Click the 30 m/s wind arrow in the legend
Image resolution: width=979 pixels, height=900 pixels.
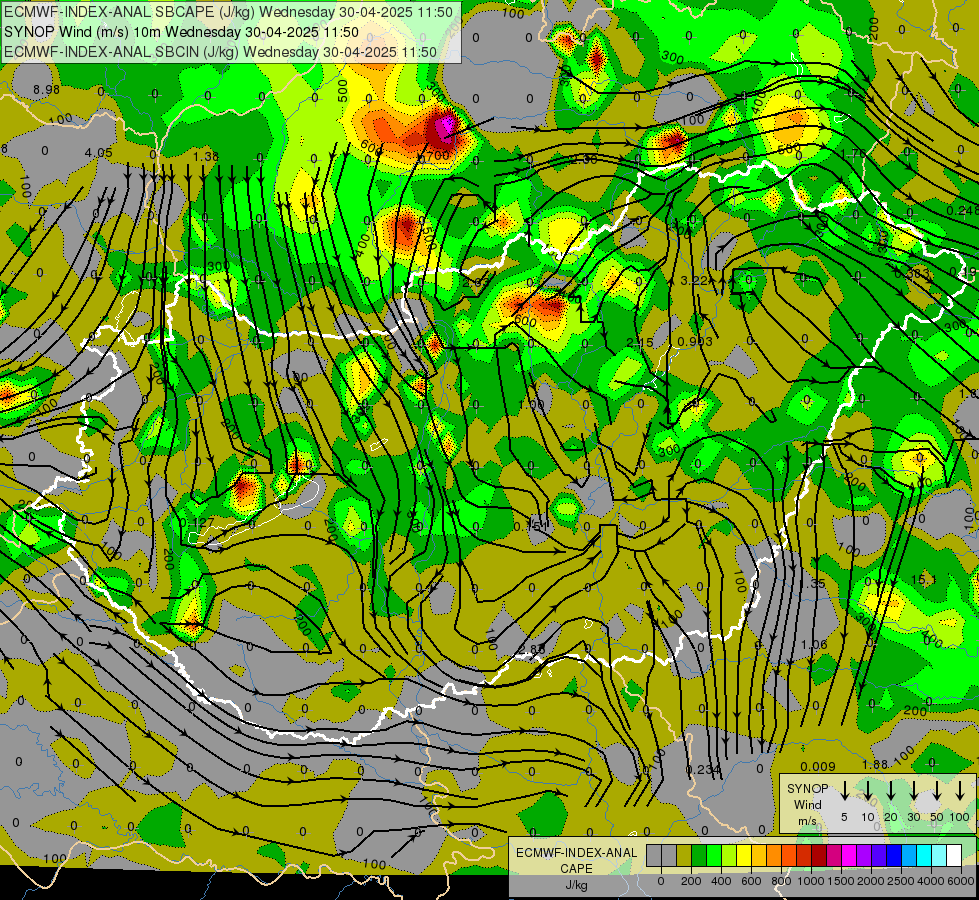(913, 790)
